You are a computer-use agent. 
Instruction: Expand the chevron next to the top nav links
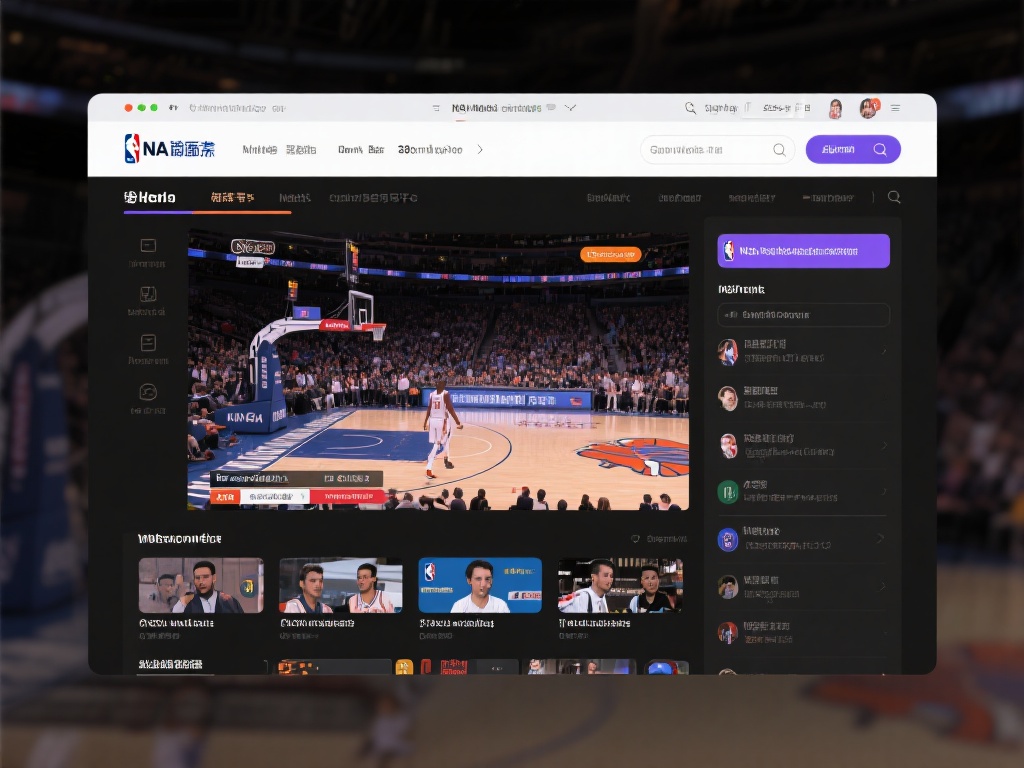[x=479, y=150]
